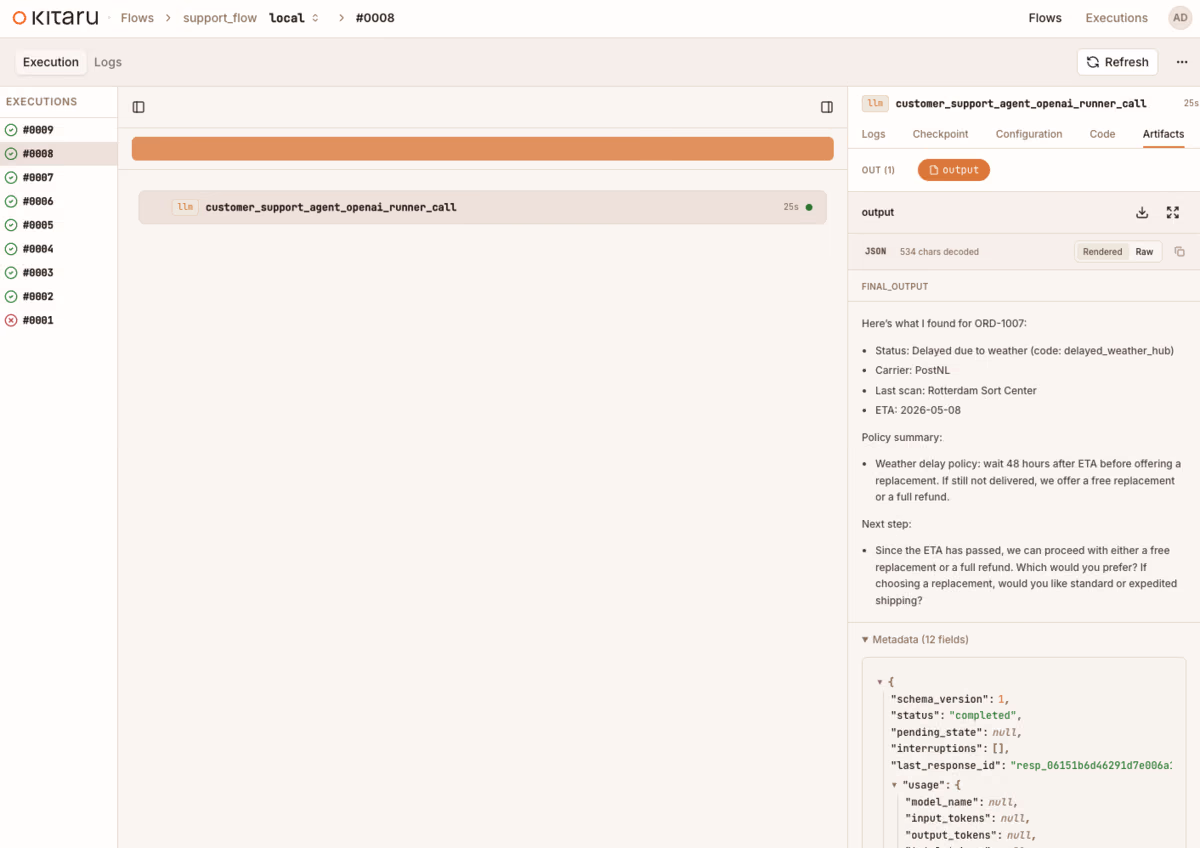Click the 'ETA: 2026-05-08' line
Screen dimensions: 1200x848
pyautogui.click(x=918, y=410)
